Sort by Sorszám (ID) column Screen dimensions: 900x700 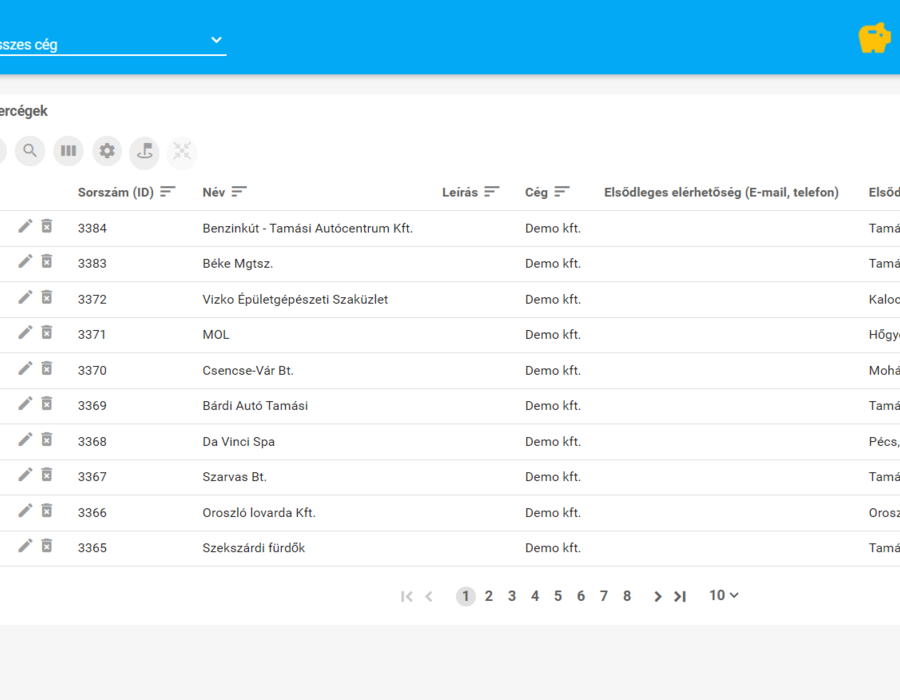168,192
